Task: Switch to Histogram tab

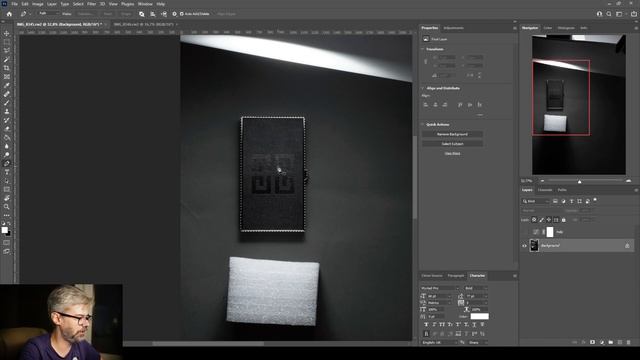Action: (566, 28)
